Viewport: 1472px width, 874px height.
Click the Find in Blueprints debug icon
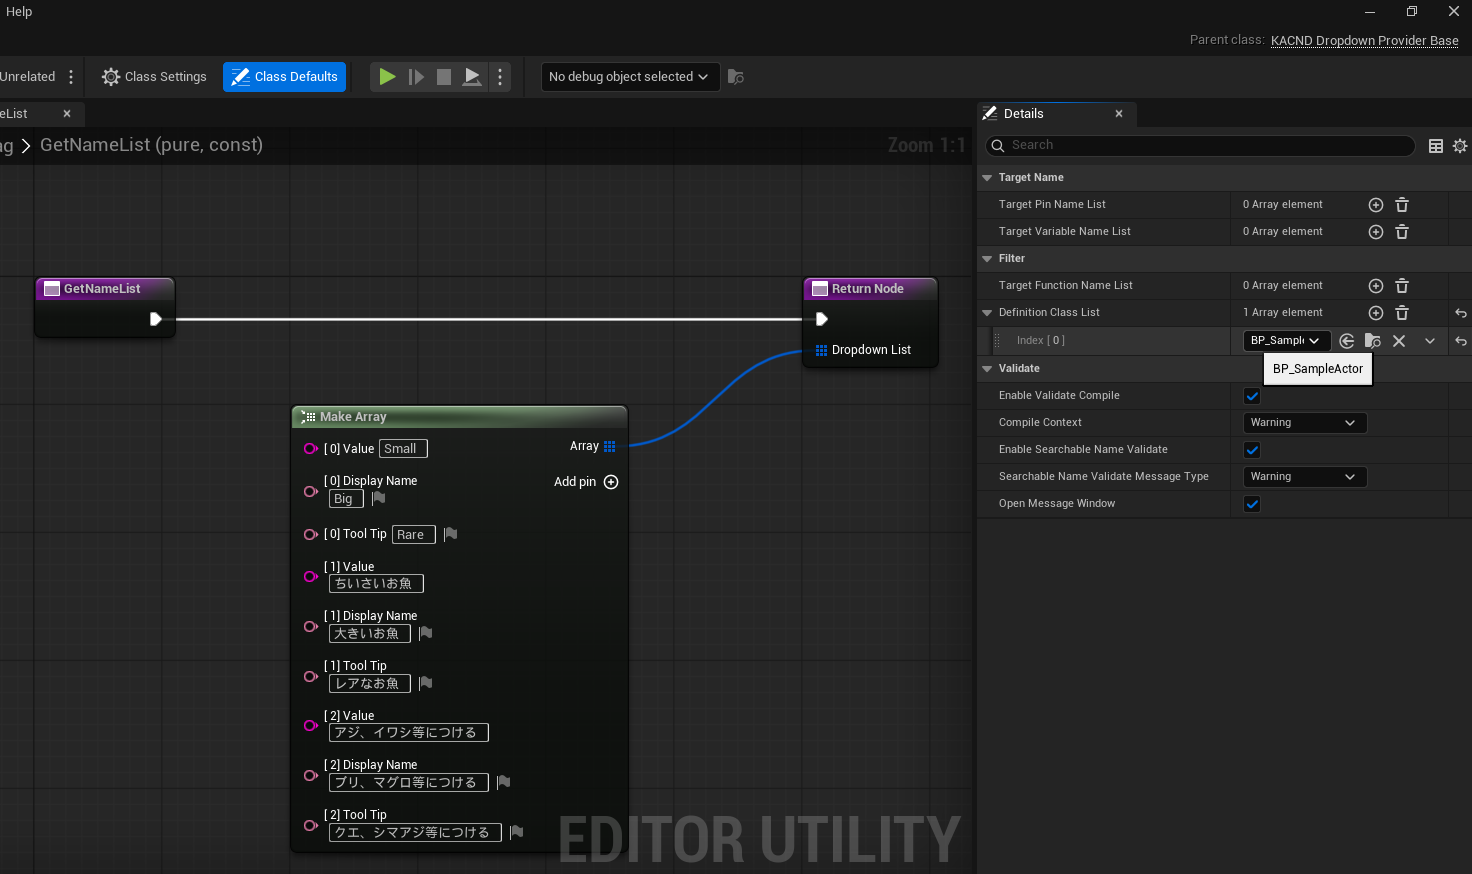click(x=735, y=77)
